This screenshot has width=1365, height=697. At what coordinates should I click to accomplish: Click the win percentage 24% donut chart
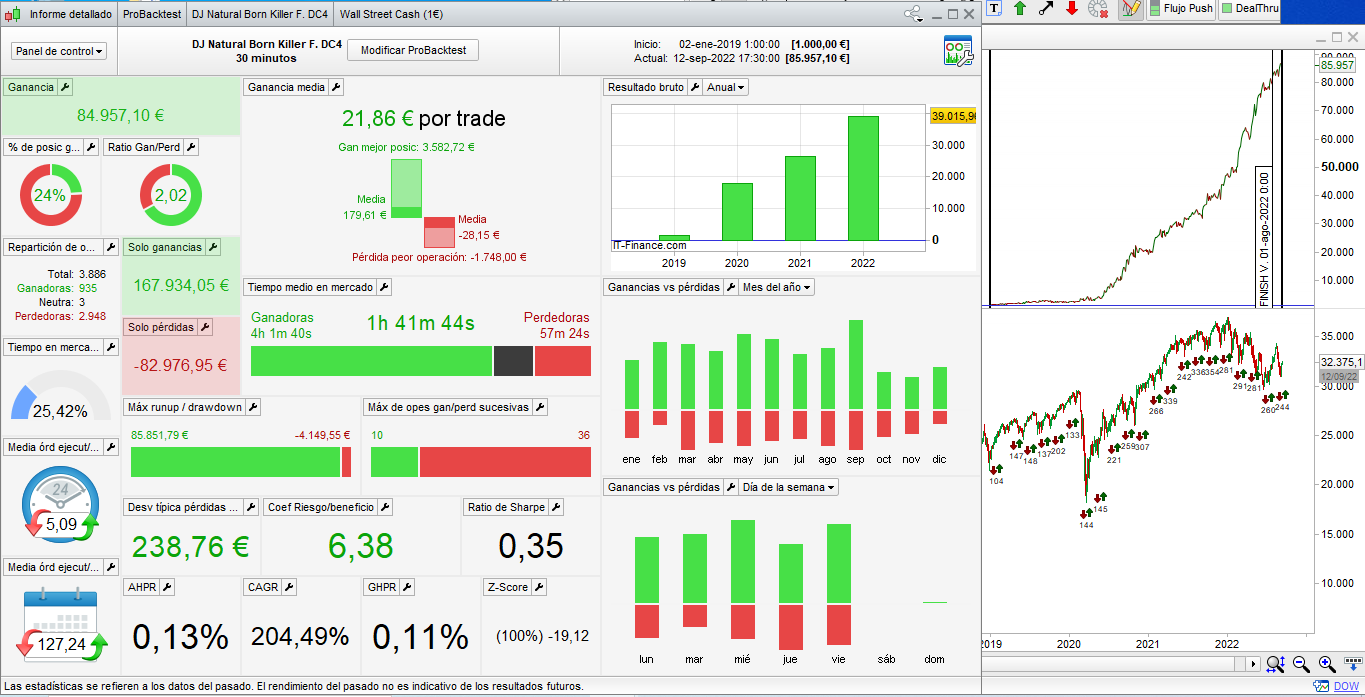51,196
